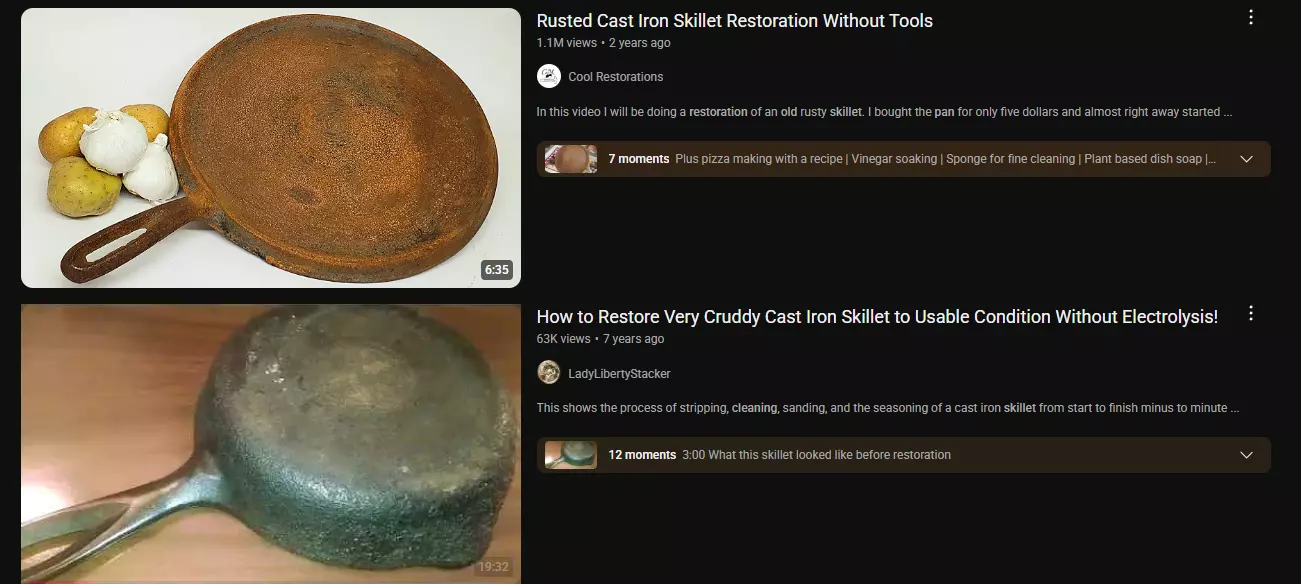Select the '12 moments' label

pyautogui.click(x=642, y=455)
